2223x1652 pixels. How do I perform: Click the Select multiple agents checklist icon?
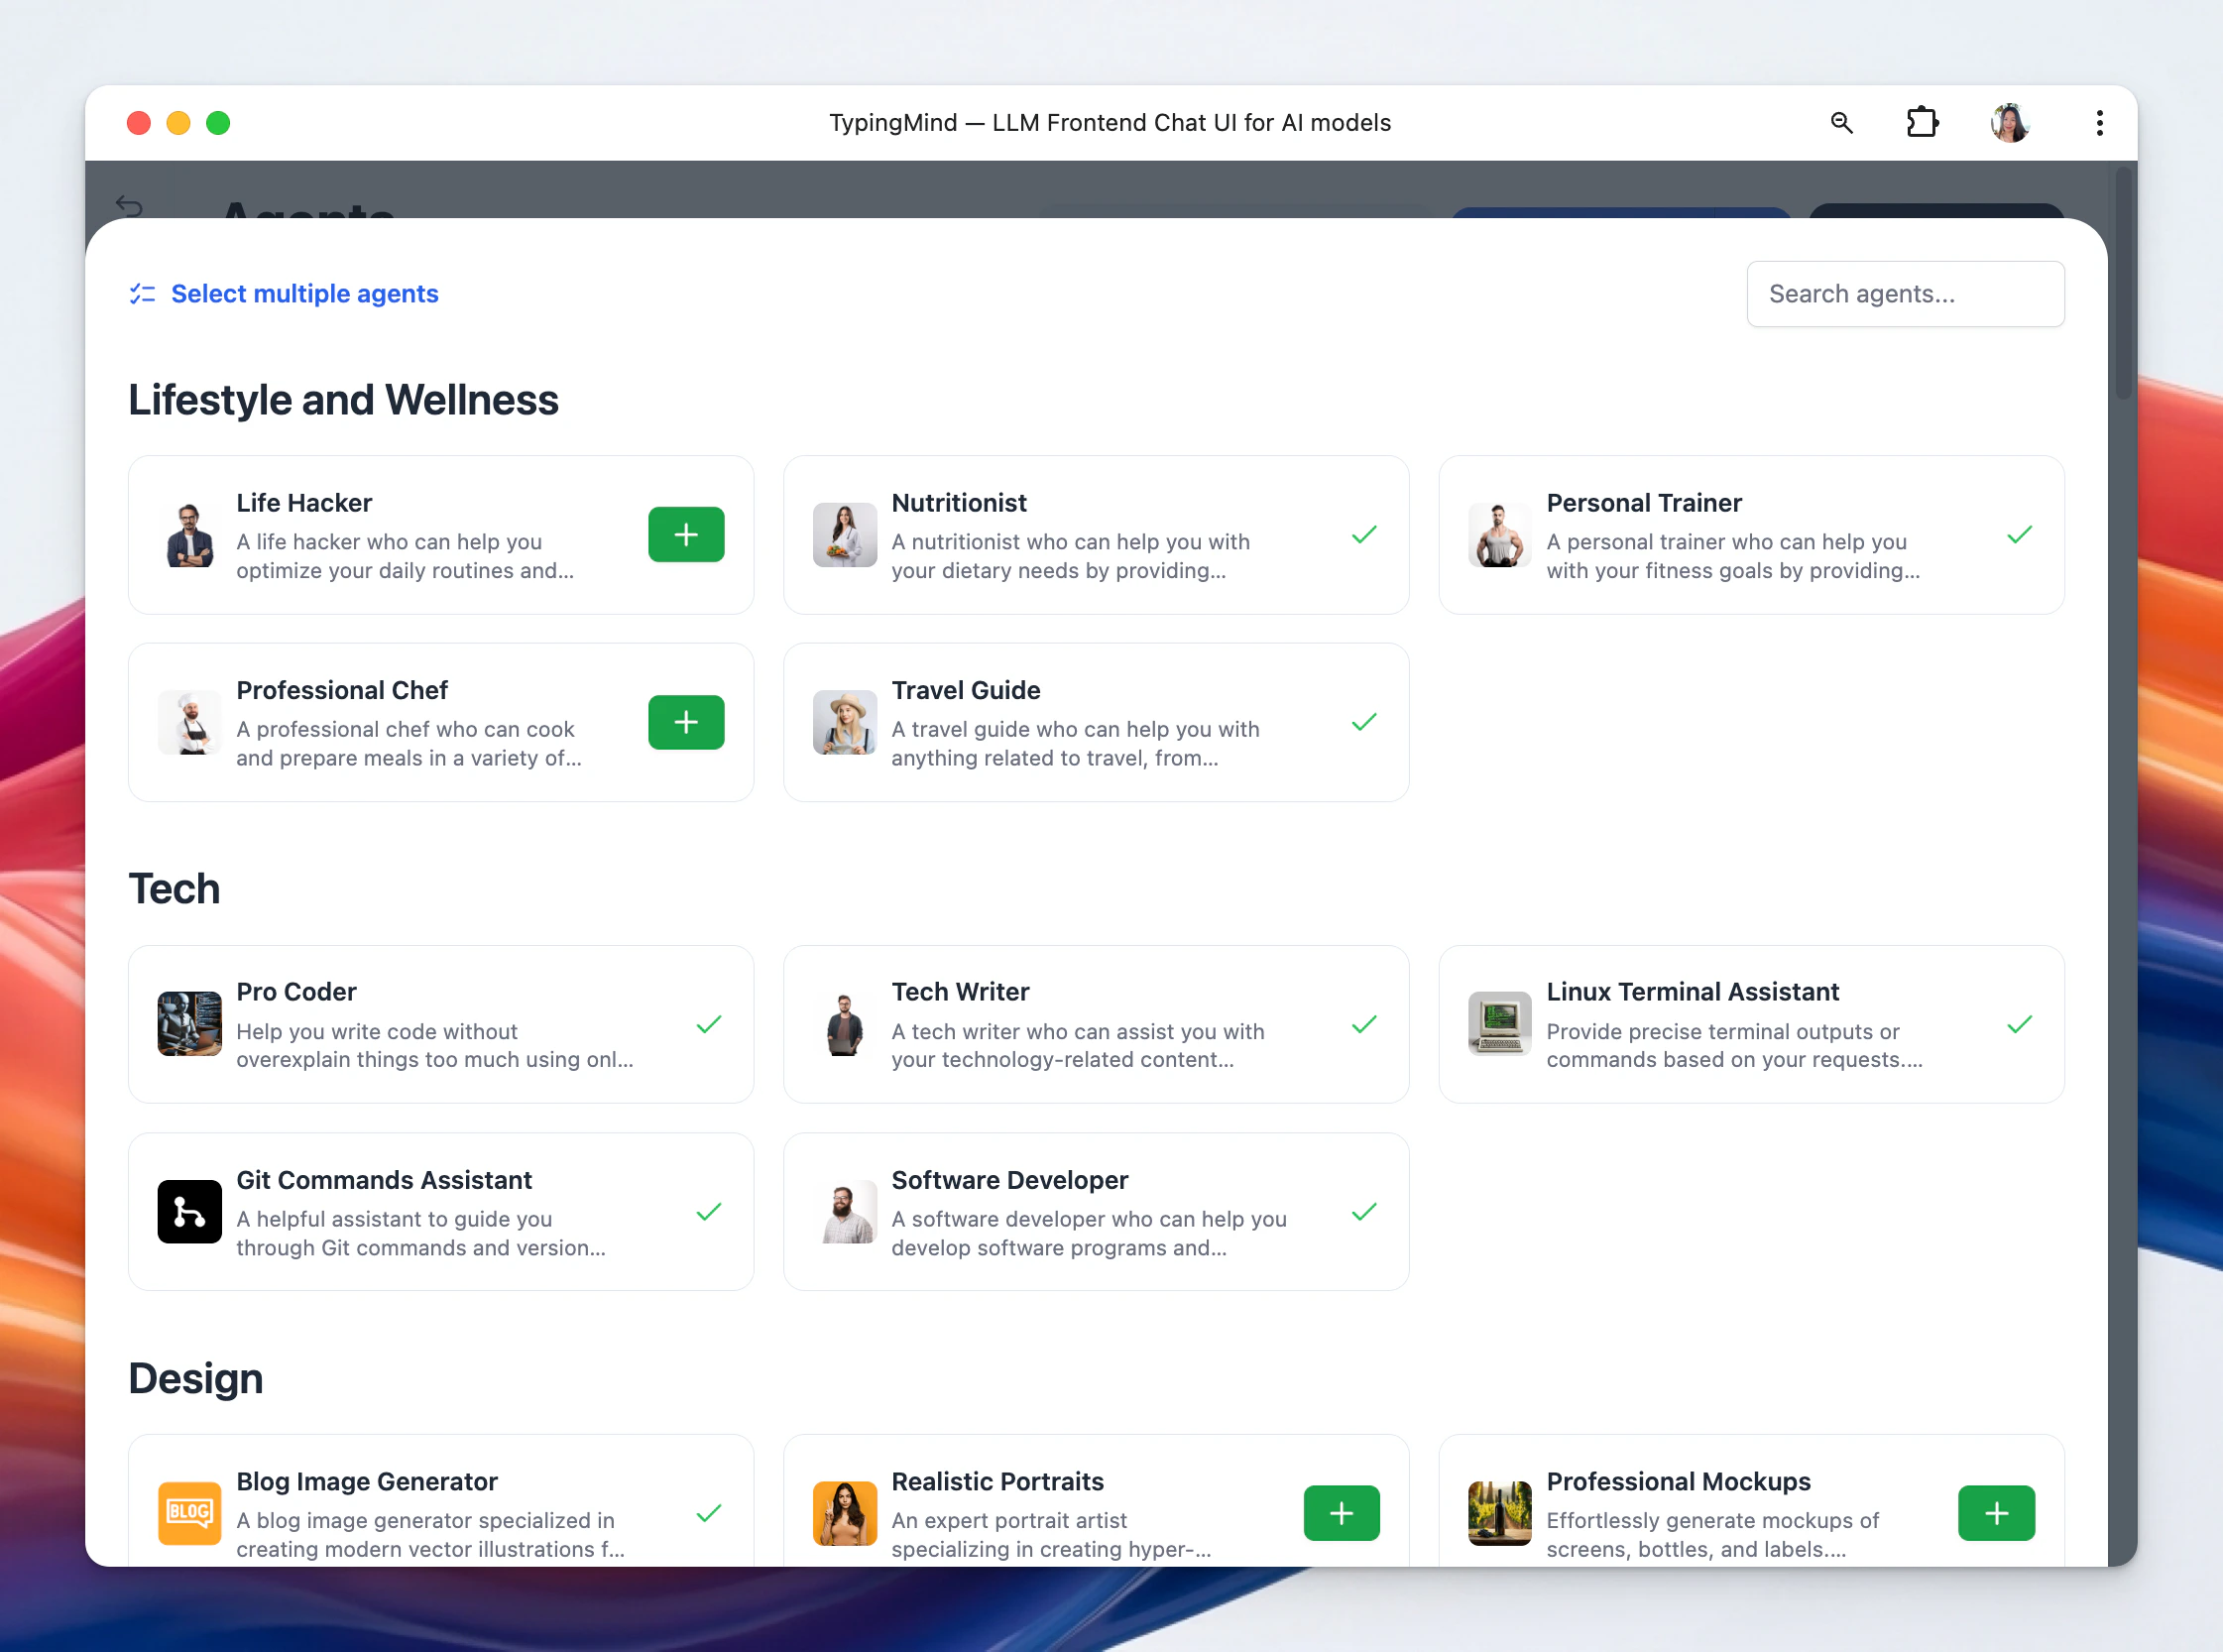142,294
